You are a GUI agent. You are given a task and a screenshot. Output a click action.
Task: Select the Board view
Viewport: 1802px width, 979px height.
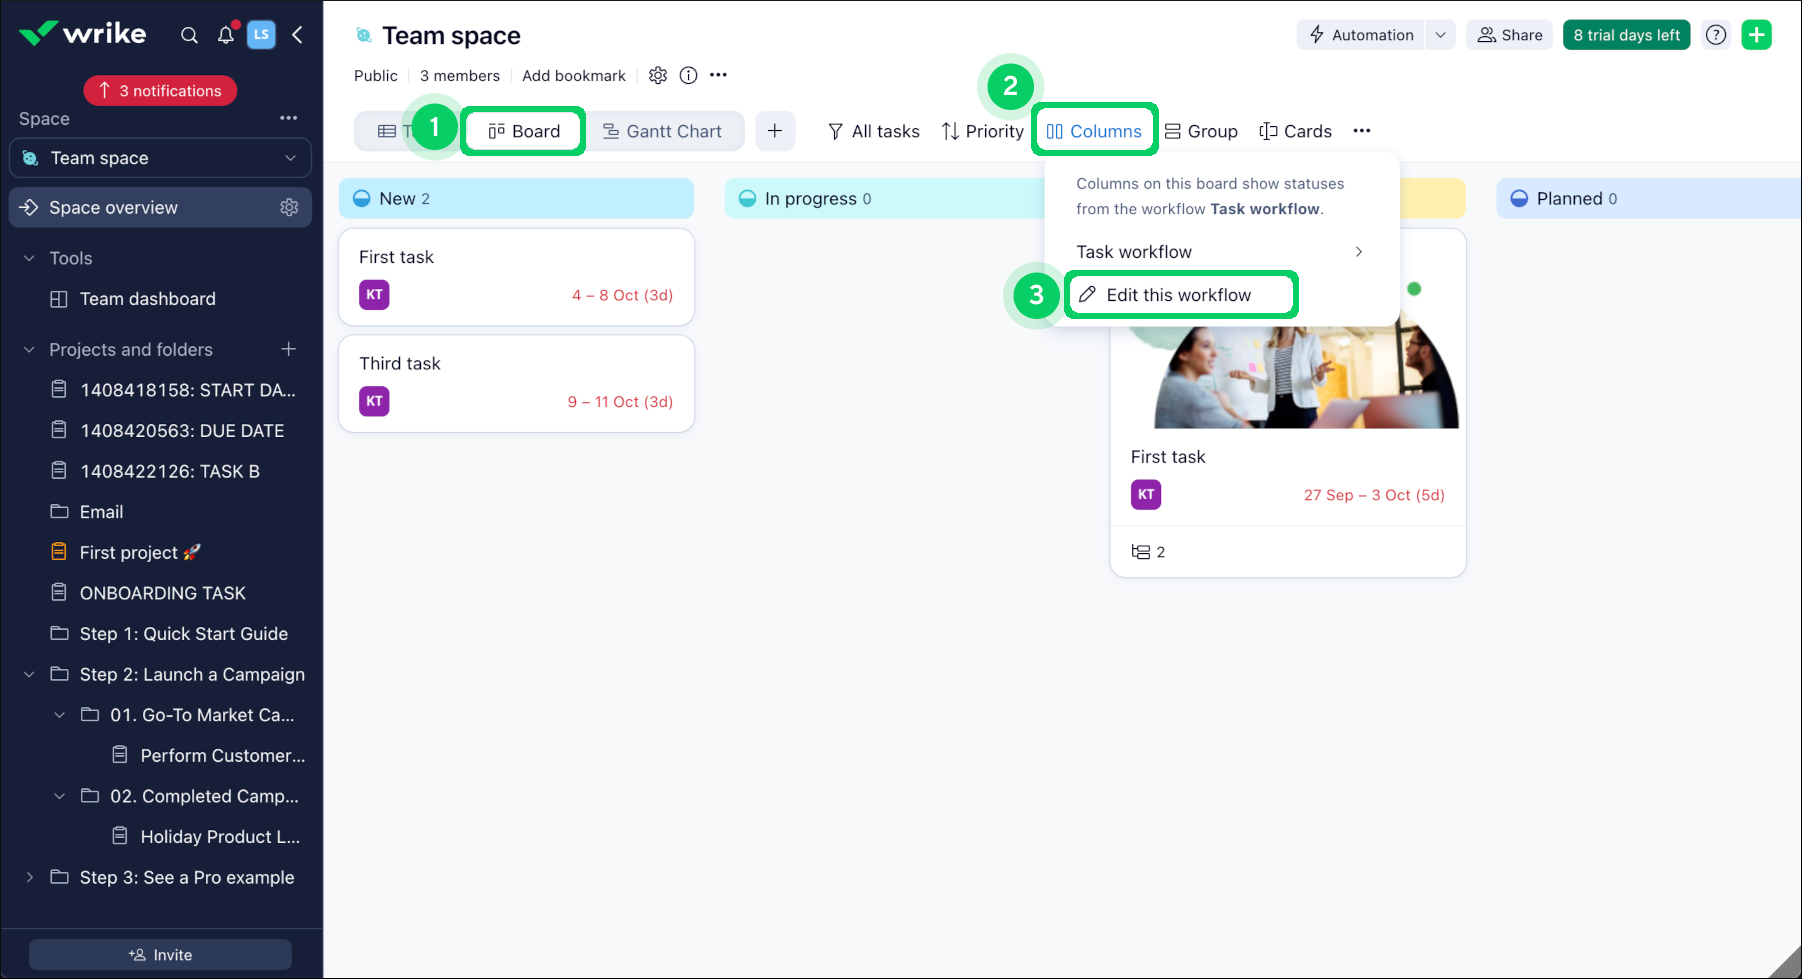tap(522, 130)
